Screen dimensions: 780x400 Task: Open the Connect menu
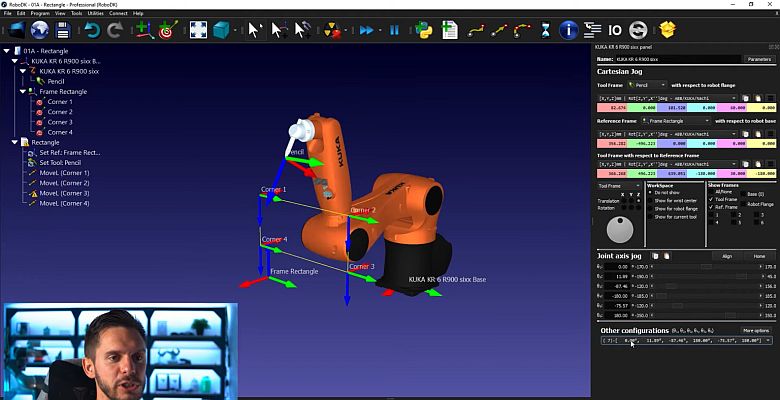click(118, 13)
